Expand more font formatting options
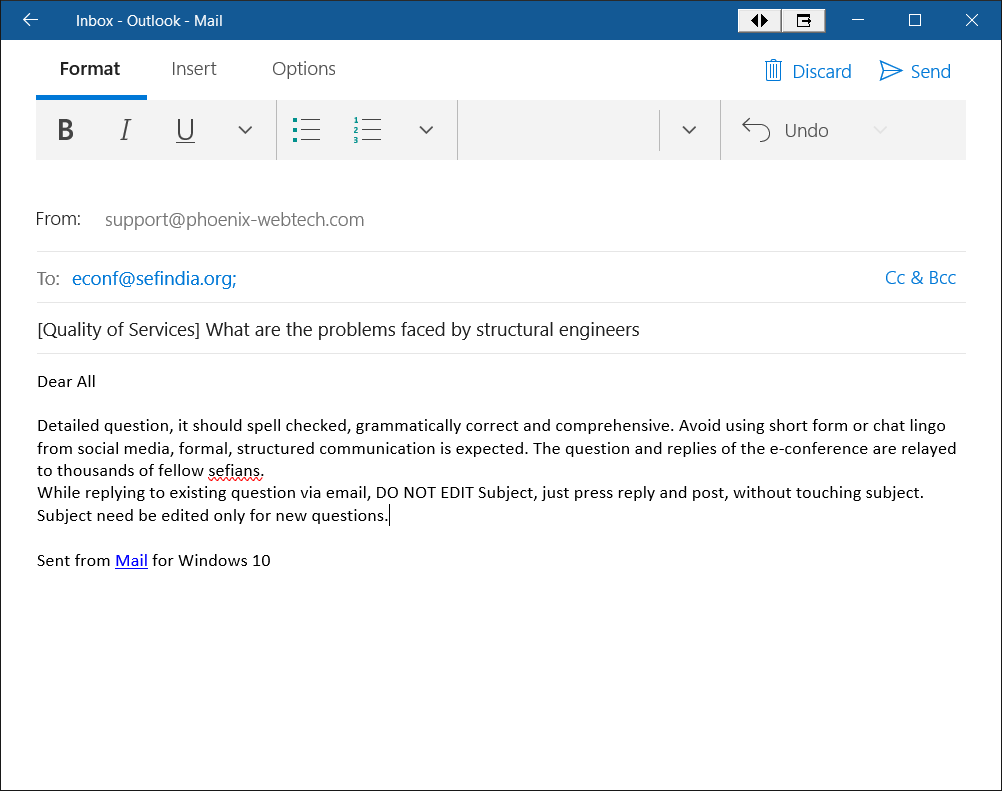The width and height of the screenshot is (1002, 791). coord(245,130)
